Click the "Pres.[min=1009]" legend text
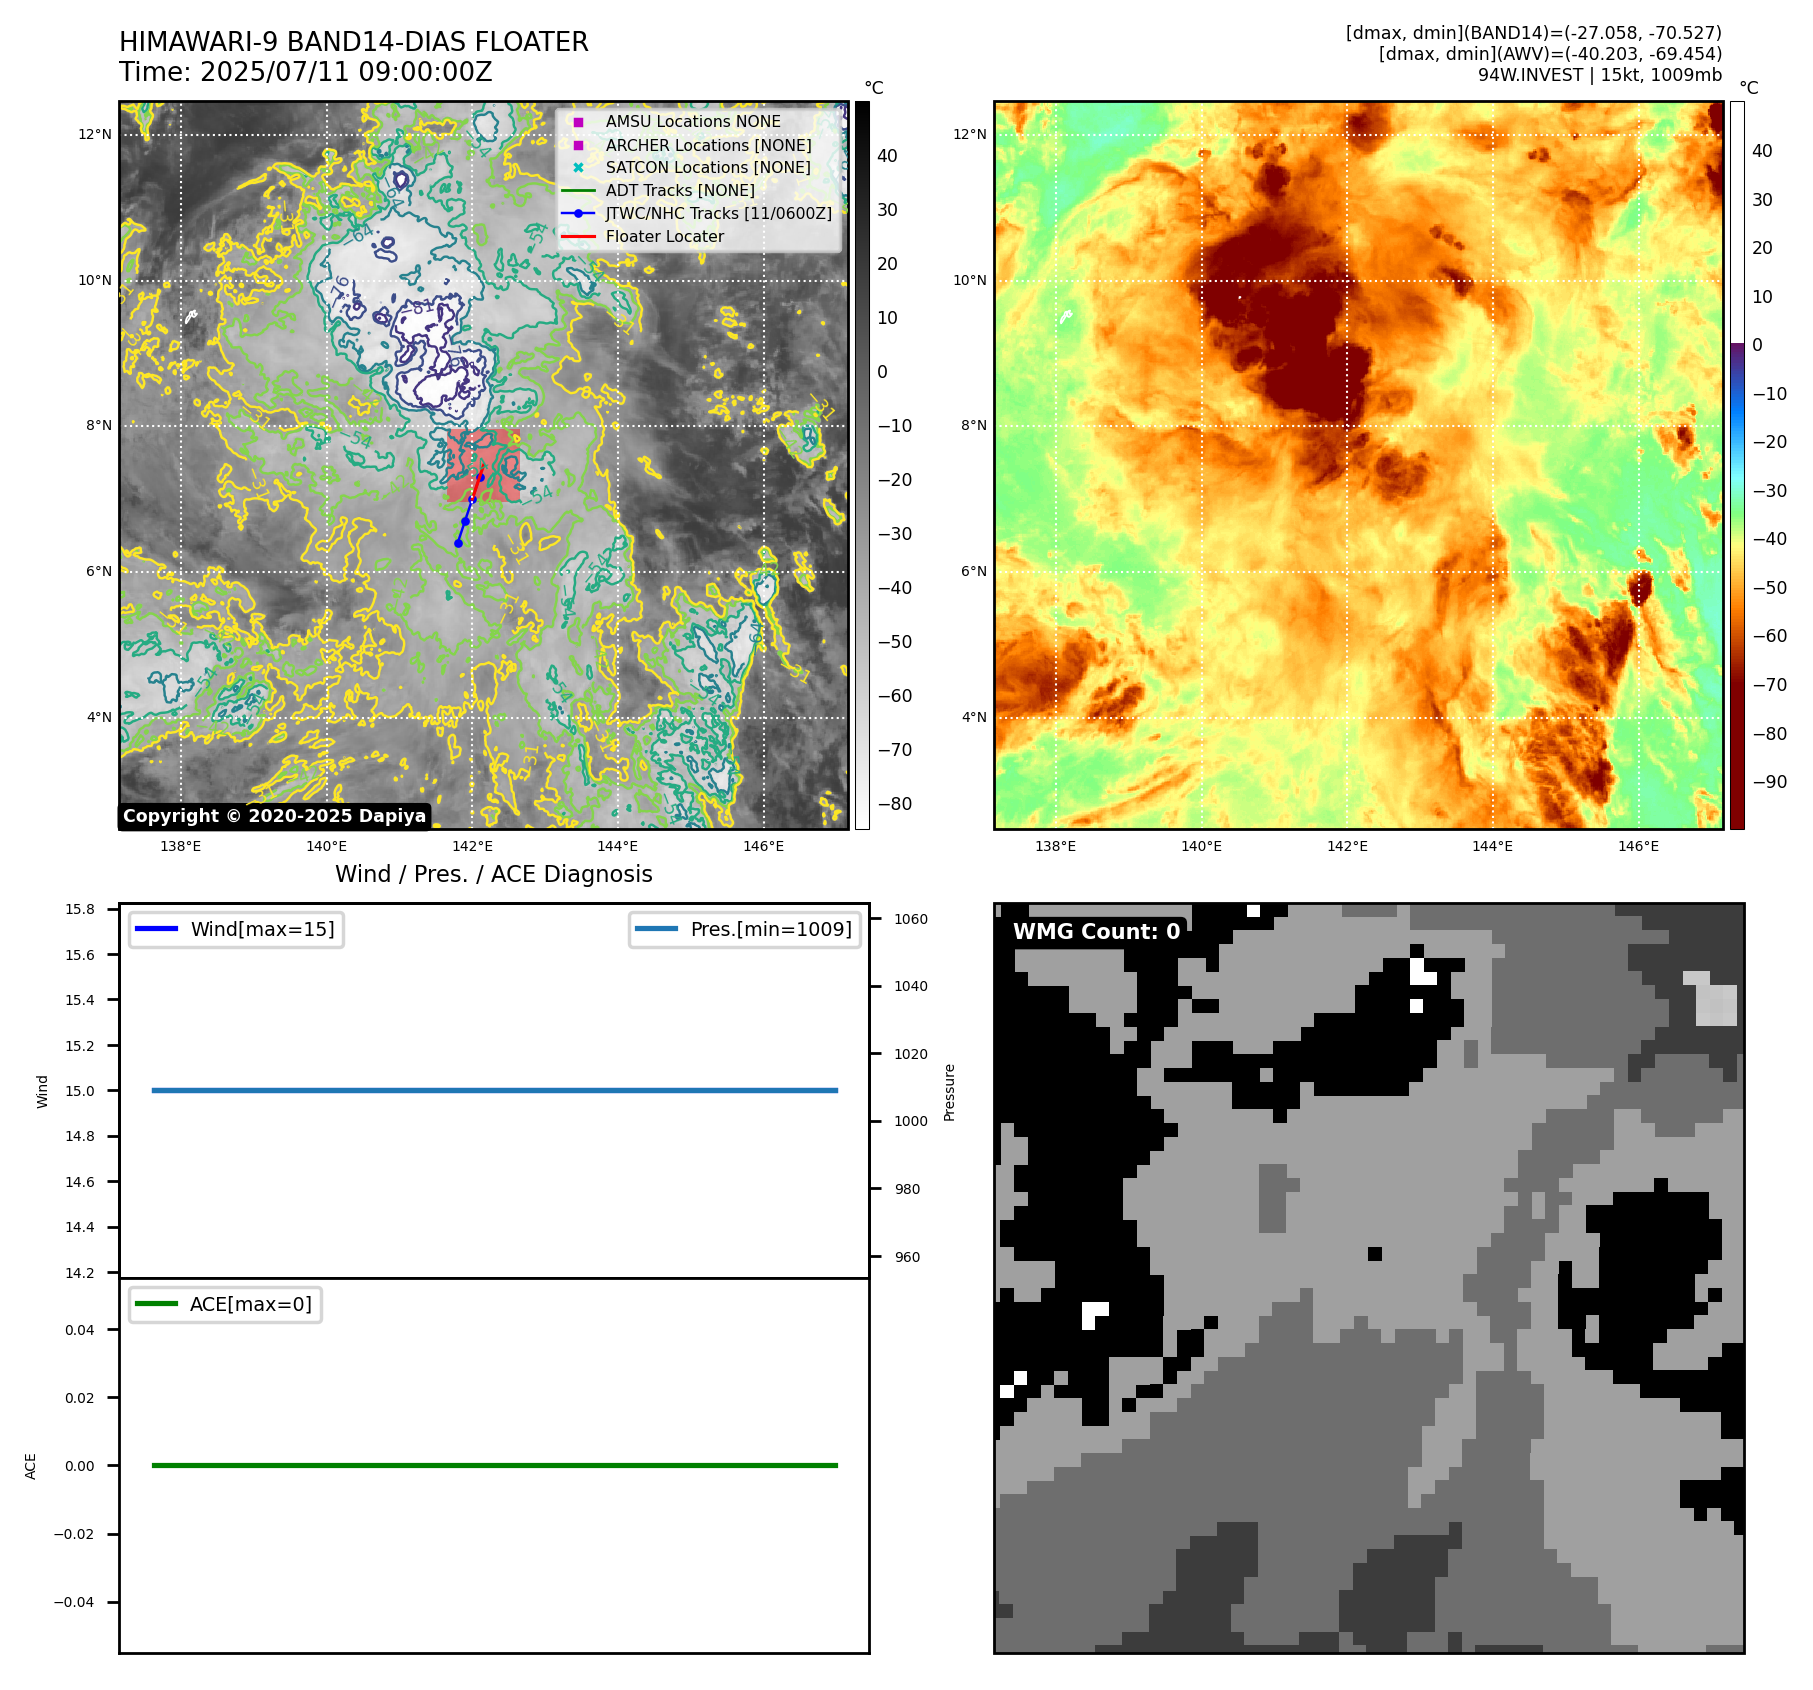This screenshot has height=1690, width=1813. coord(772,929)
